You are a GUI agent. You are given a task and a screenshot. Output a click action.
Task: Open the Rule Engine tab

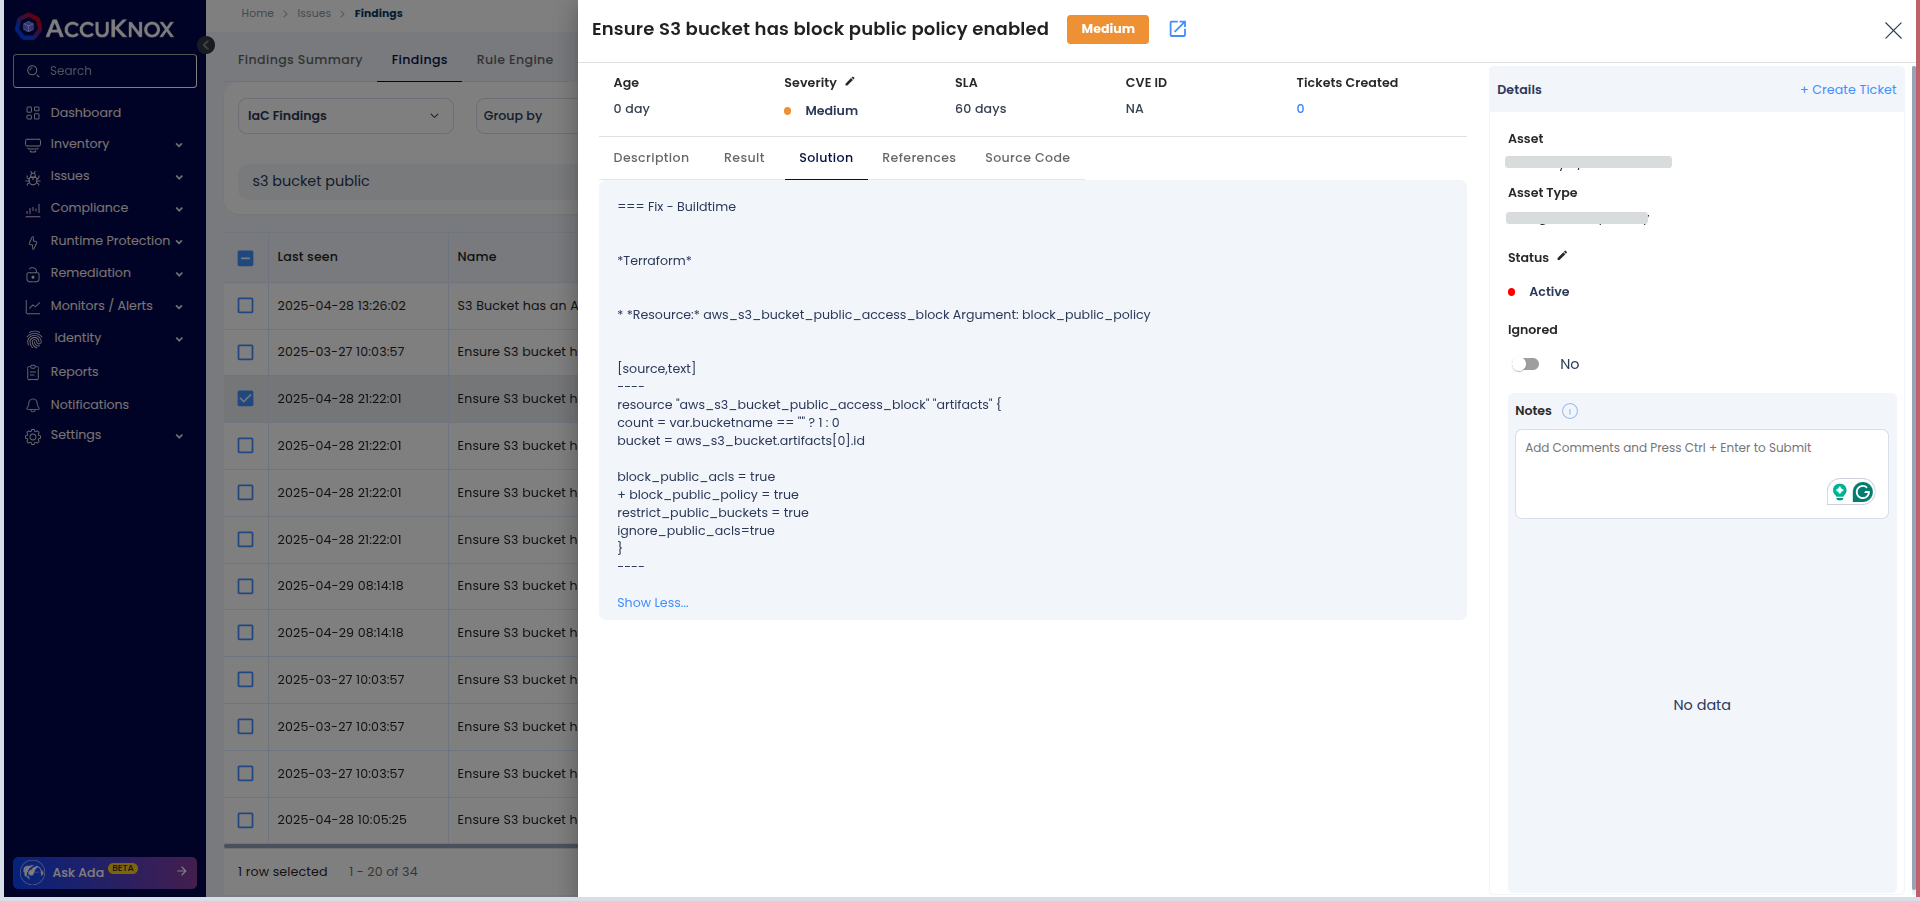pyautogui.click(x=515, y=60)
